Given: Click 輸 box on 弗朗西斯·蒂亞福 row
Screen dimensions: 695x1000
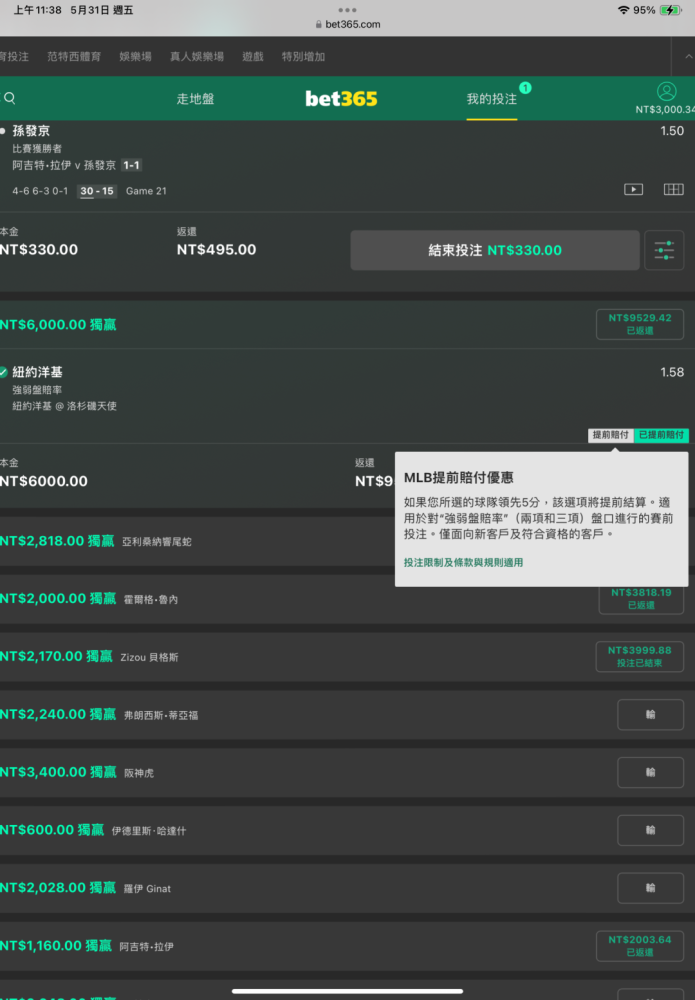Looking at the screenshot, I should [x=650, y=714].
